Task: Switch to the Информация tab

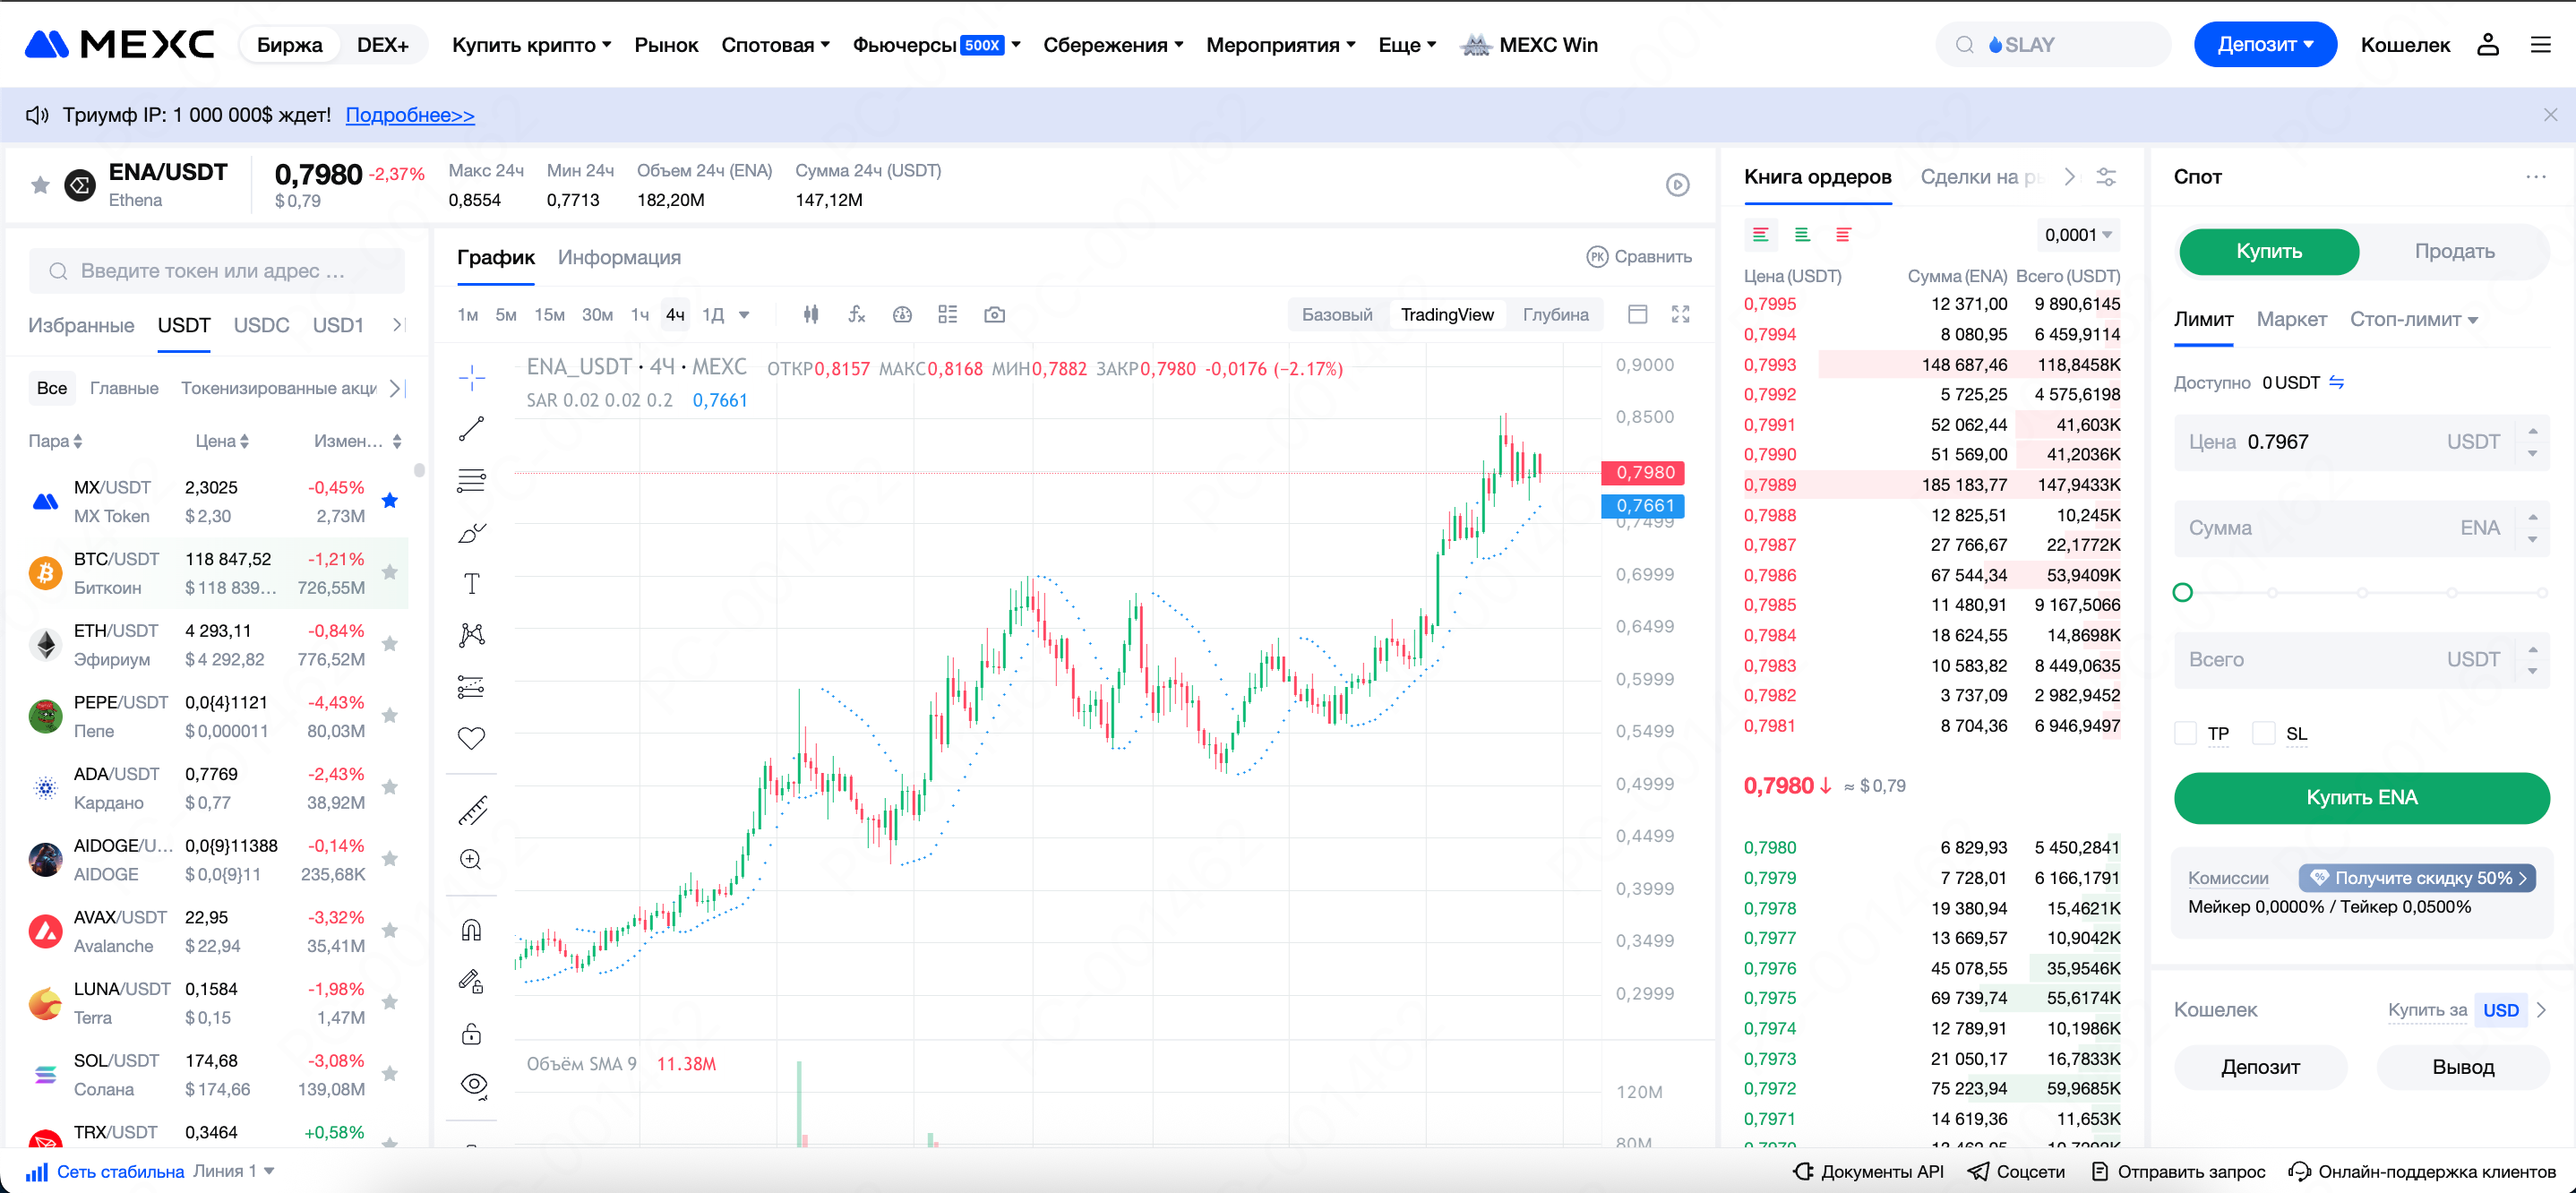Action: pyautogui.click(x=619, y=258)
